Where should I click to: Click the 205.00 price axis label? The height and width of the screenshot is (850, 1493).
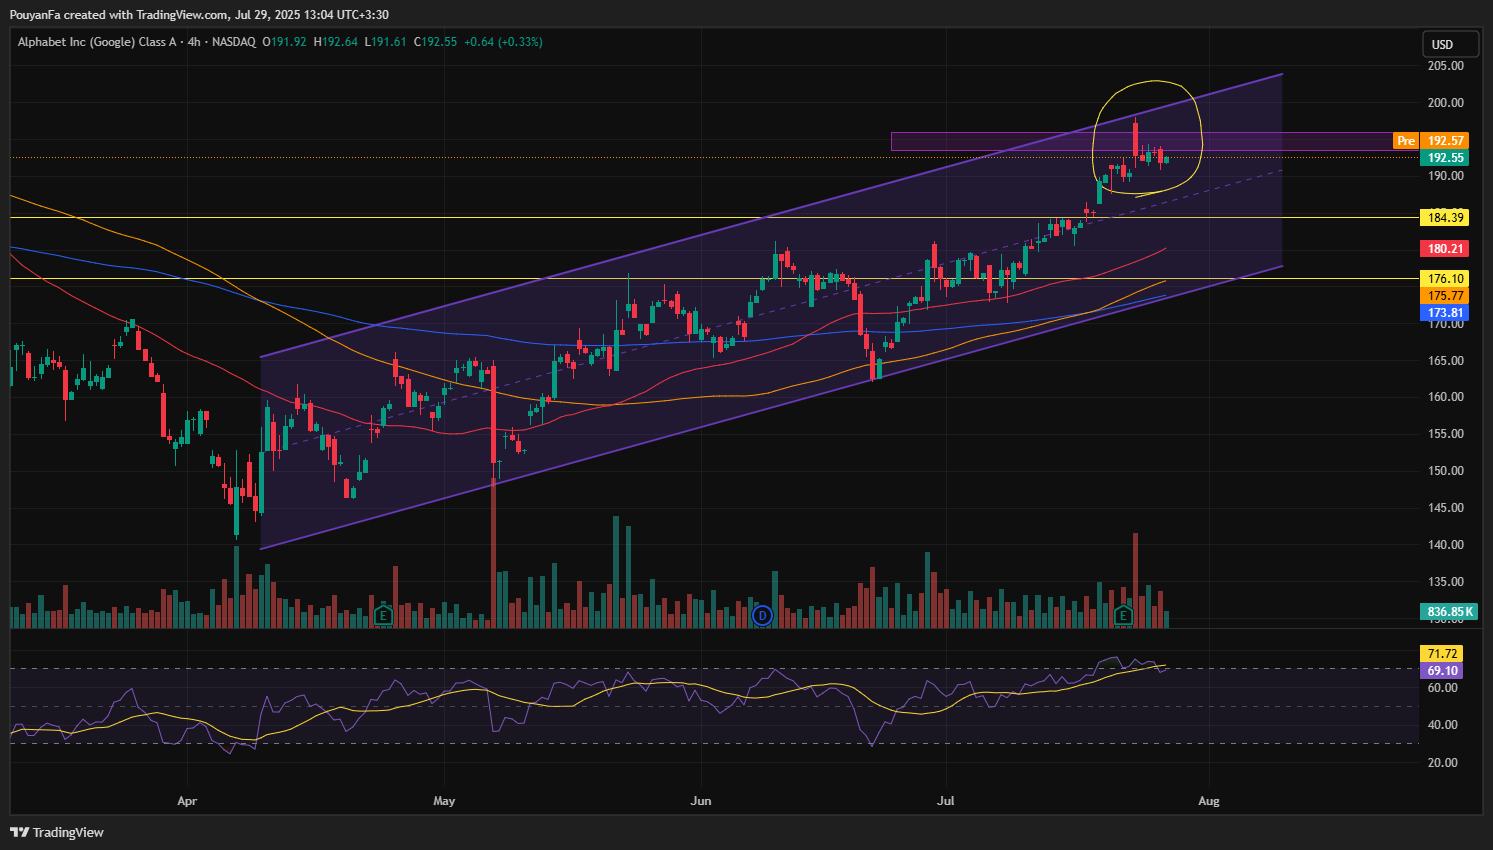[1445, 66]
